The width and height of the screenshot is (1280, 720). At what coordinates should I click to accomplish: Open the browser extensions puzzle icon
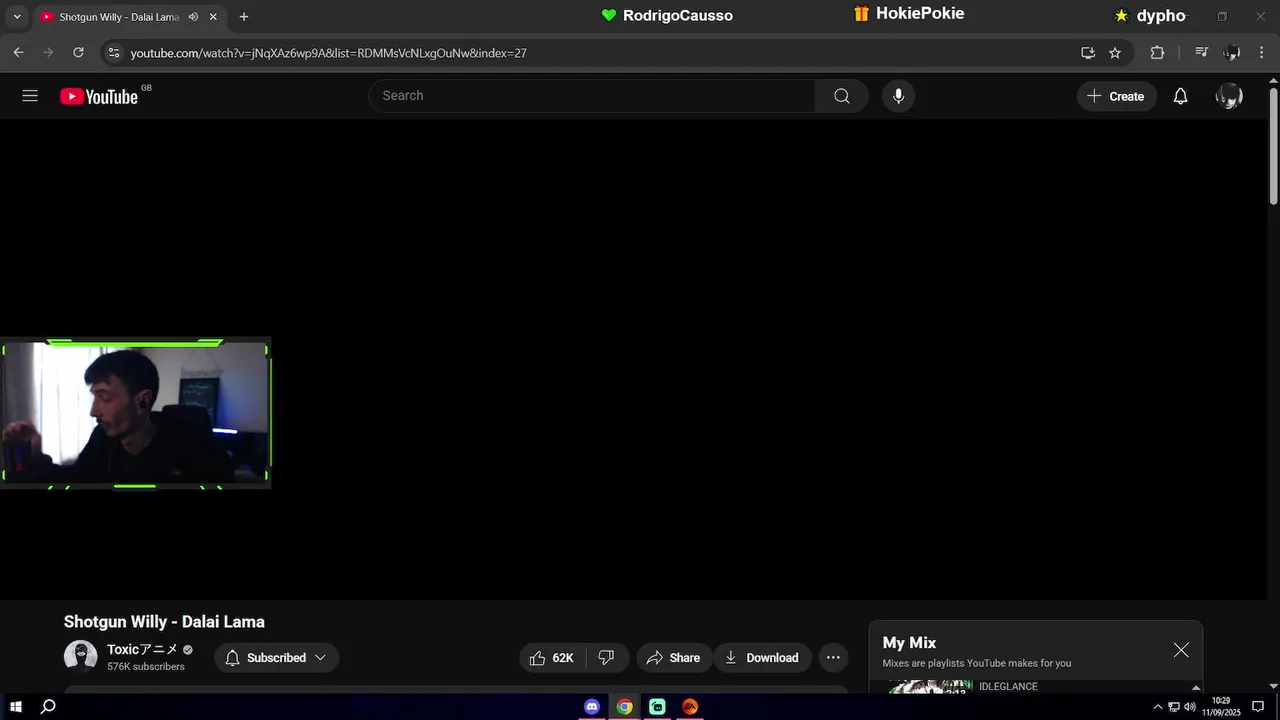(1157, 52)
